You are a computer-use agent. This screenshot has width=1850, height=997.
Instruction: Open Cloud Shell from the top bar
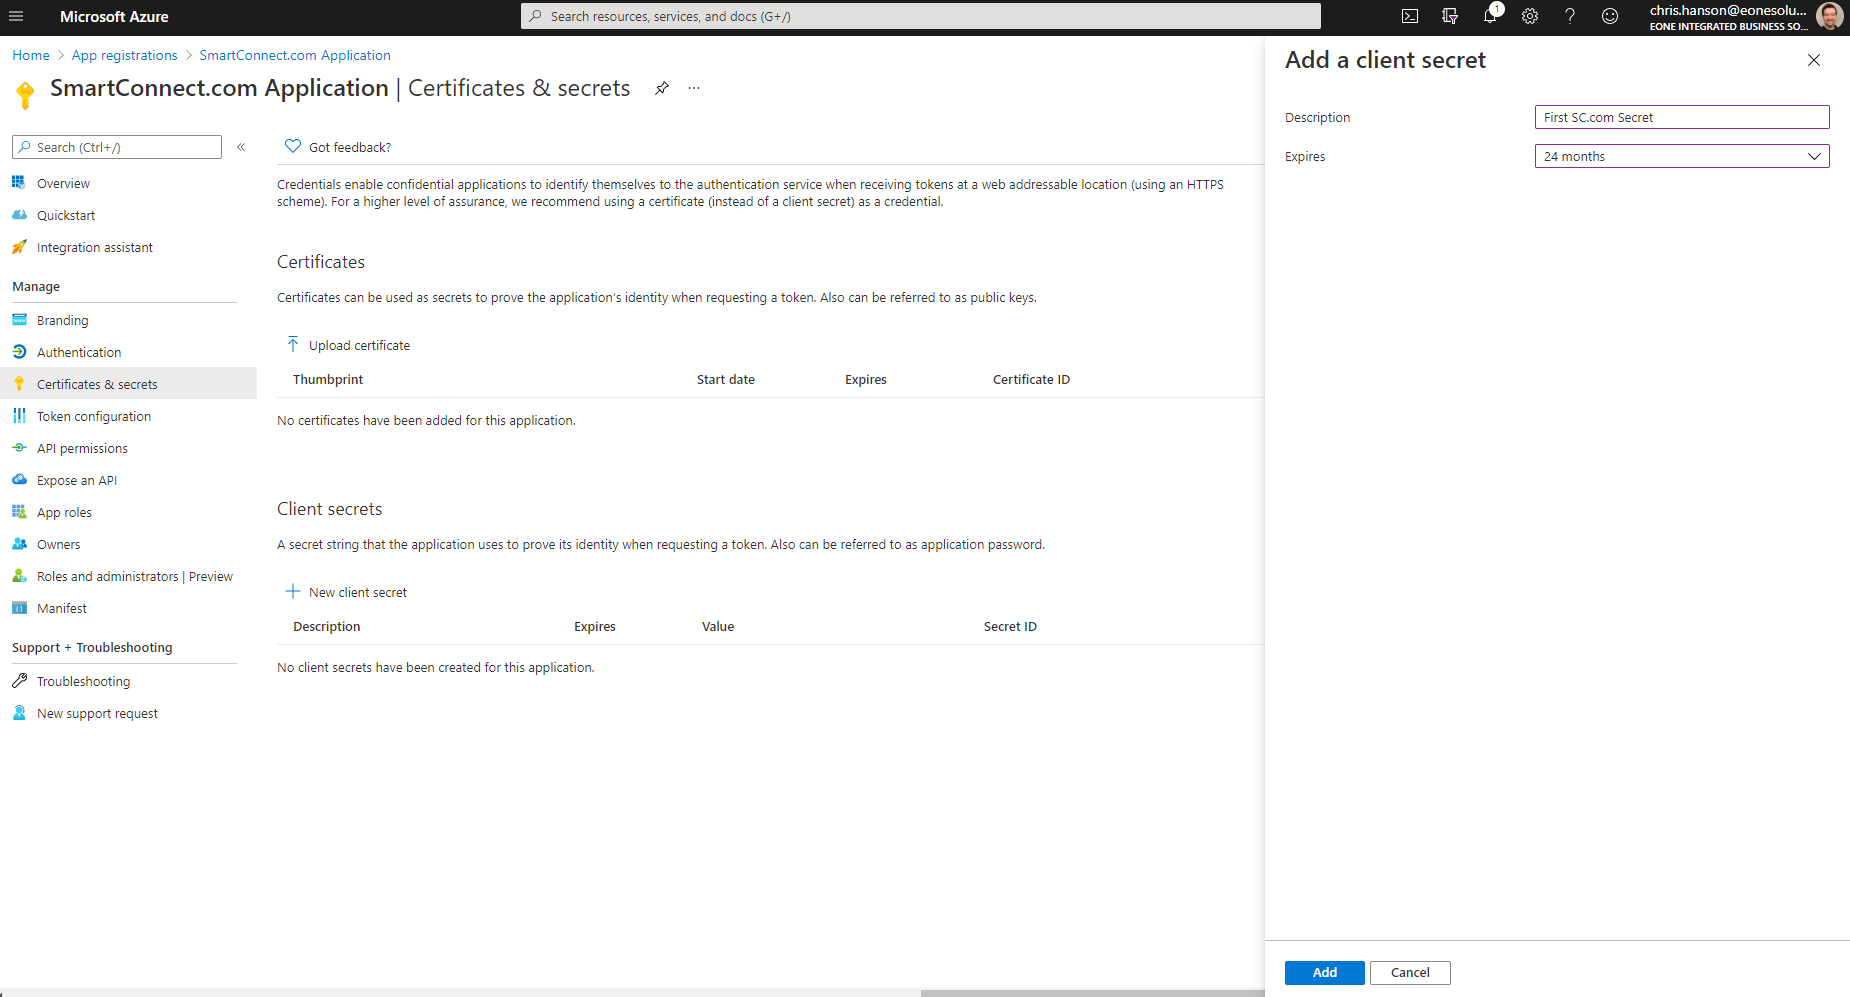pyautogui.click(x=1410, y=16)
